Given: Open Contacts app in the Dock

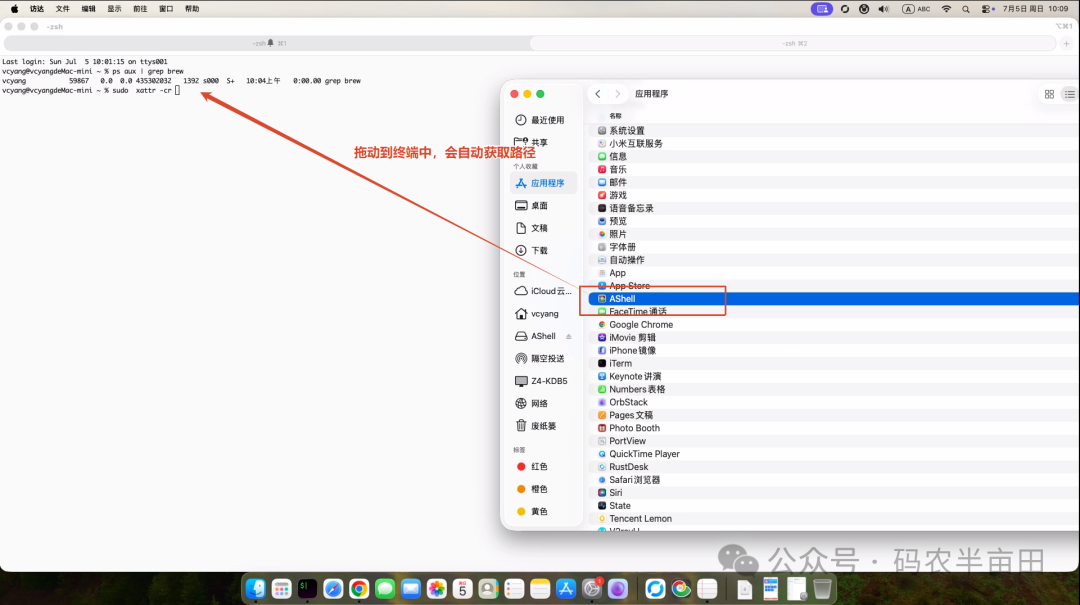Looking at the screenshot, I should point(488,588).
